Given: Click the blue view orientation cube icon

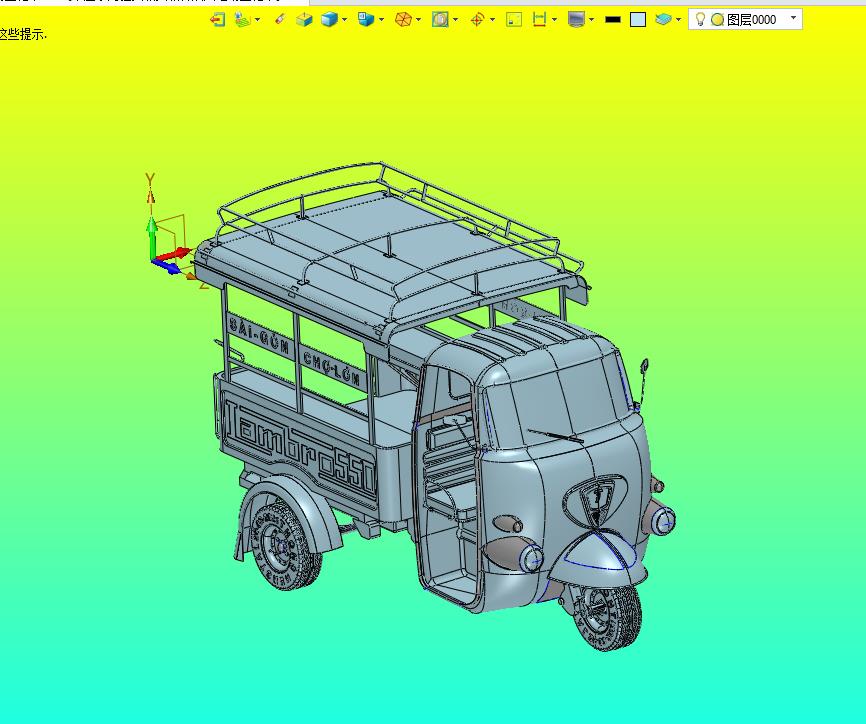Looking at the screenshot, I should tap(366, 19).
